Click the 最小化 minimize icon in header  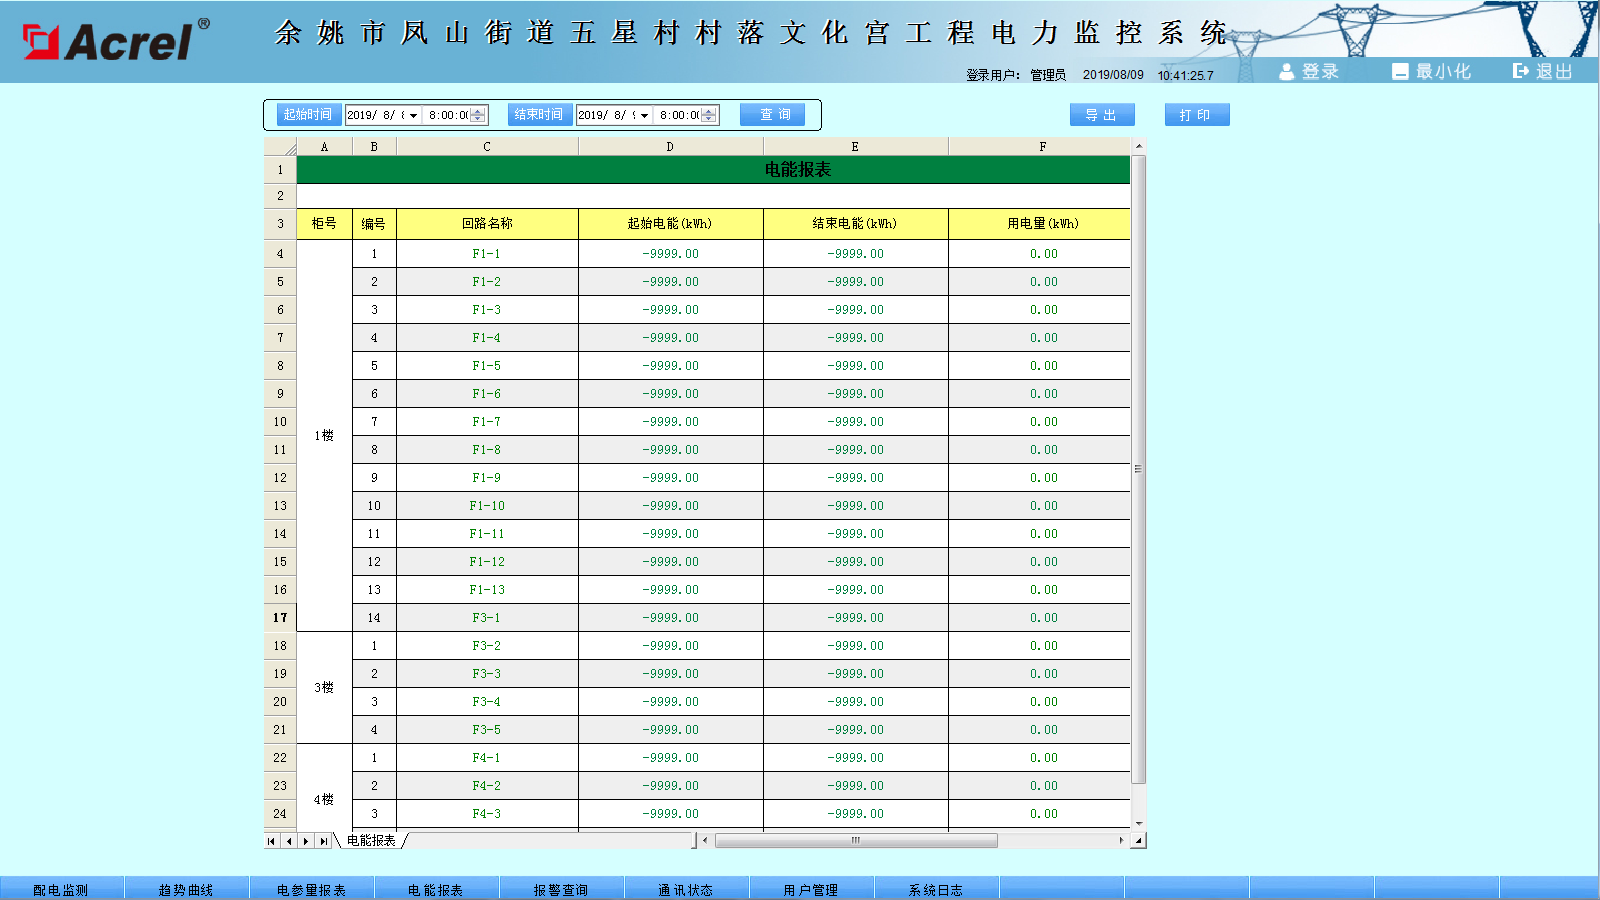click(1400, 72)
